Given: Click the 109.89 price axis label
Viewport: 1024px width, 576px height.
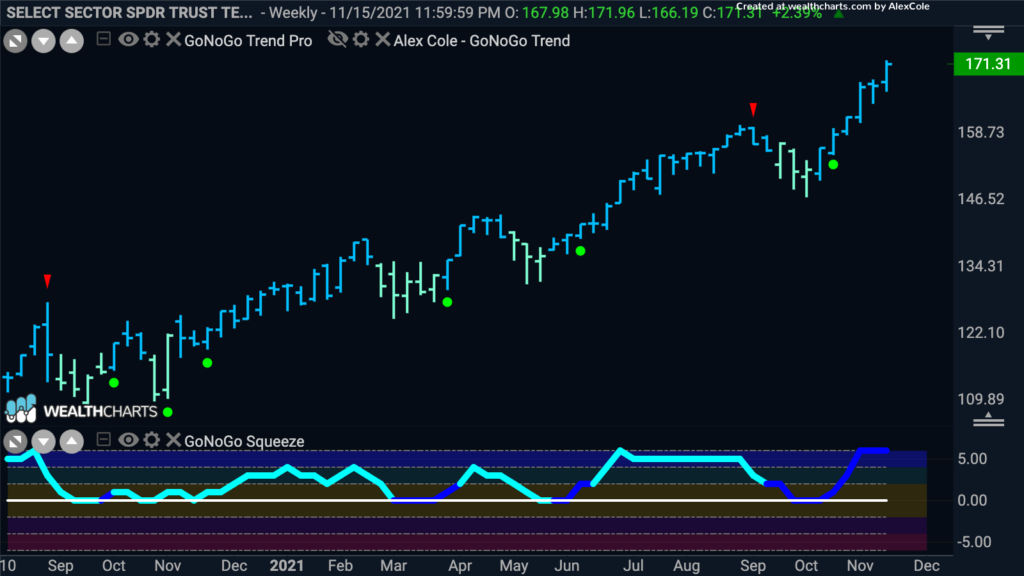Looking at the screenshot, I should [981, 400].
